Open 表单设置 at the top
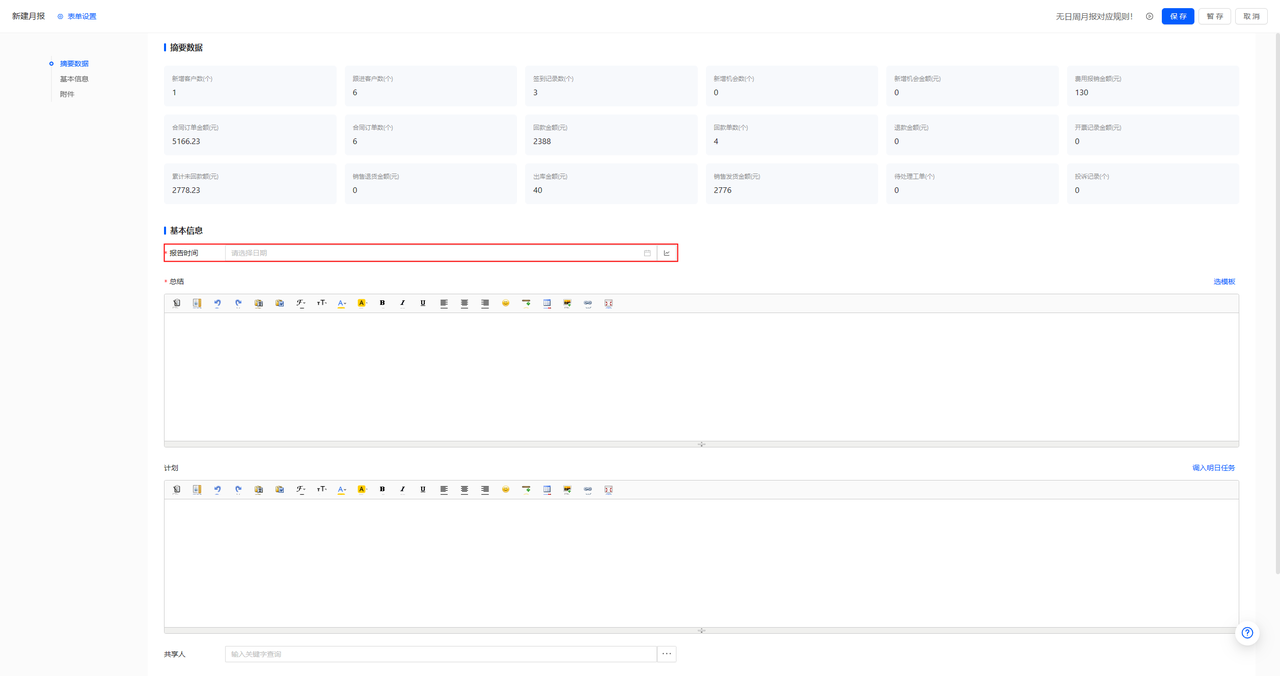This screenshot has width=1280, height=676. tap(77, 16)
